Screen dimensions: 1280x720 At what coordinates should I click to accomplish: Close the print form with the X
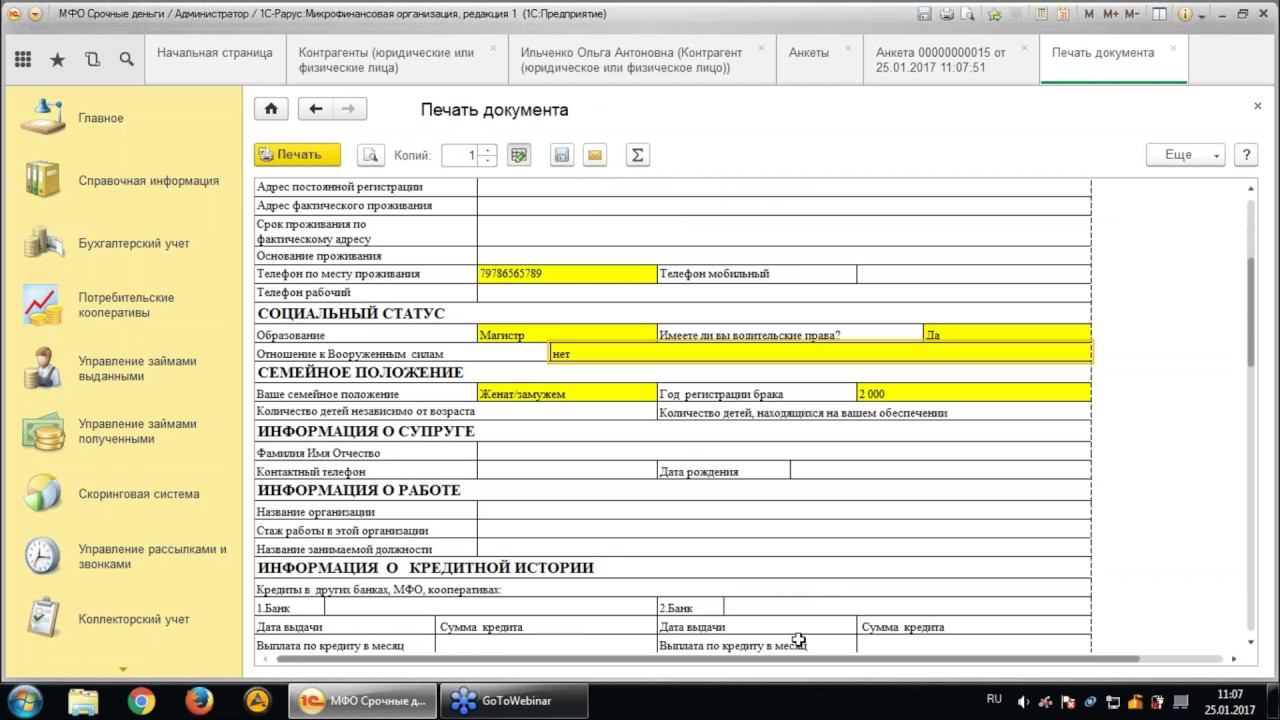1258,106
